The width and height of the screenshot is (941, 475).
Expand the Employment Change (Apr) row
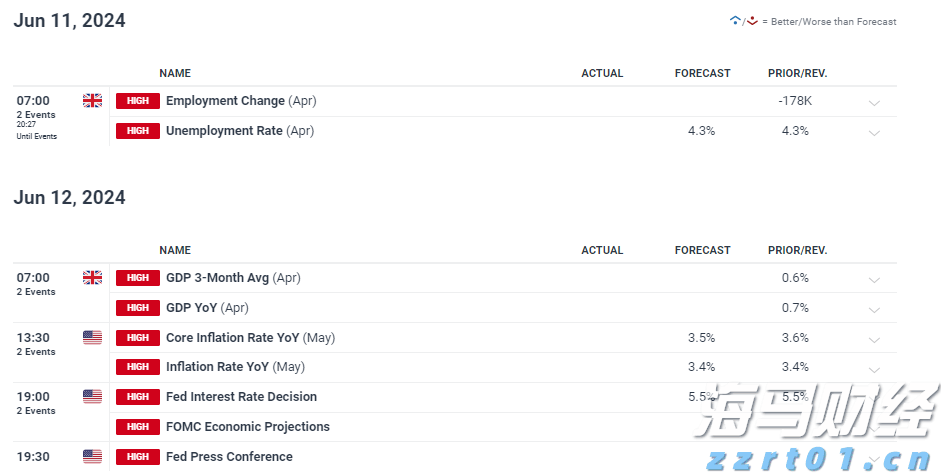tap(874, 102)
